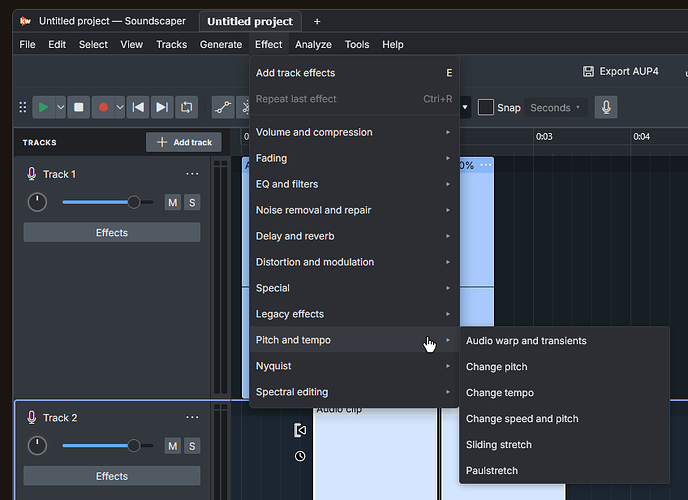Open a new project tab with plus
The image size is (688, 500).
tap(317, 21)
